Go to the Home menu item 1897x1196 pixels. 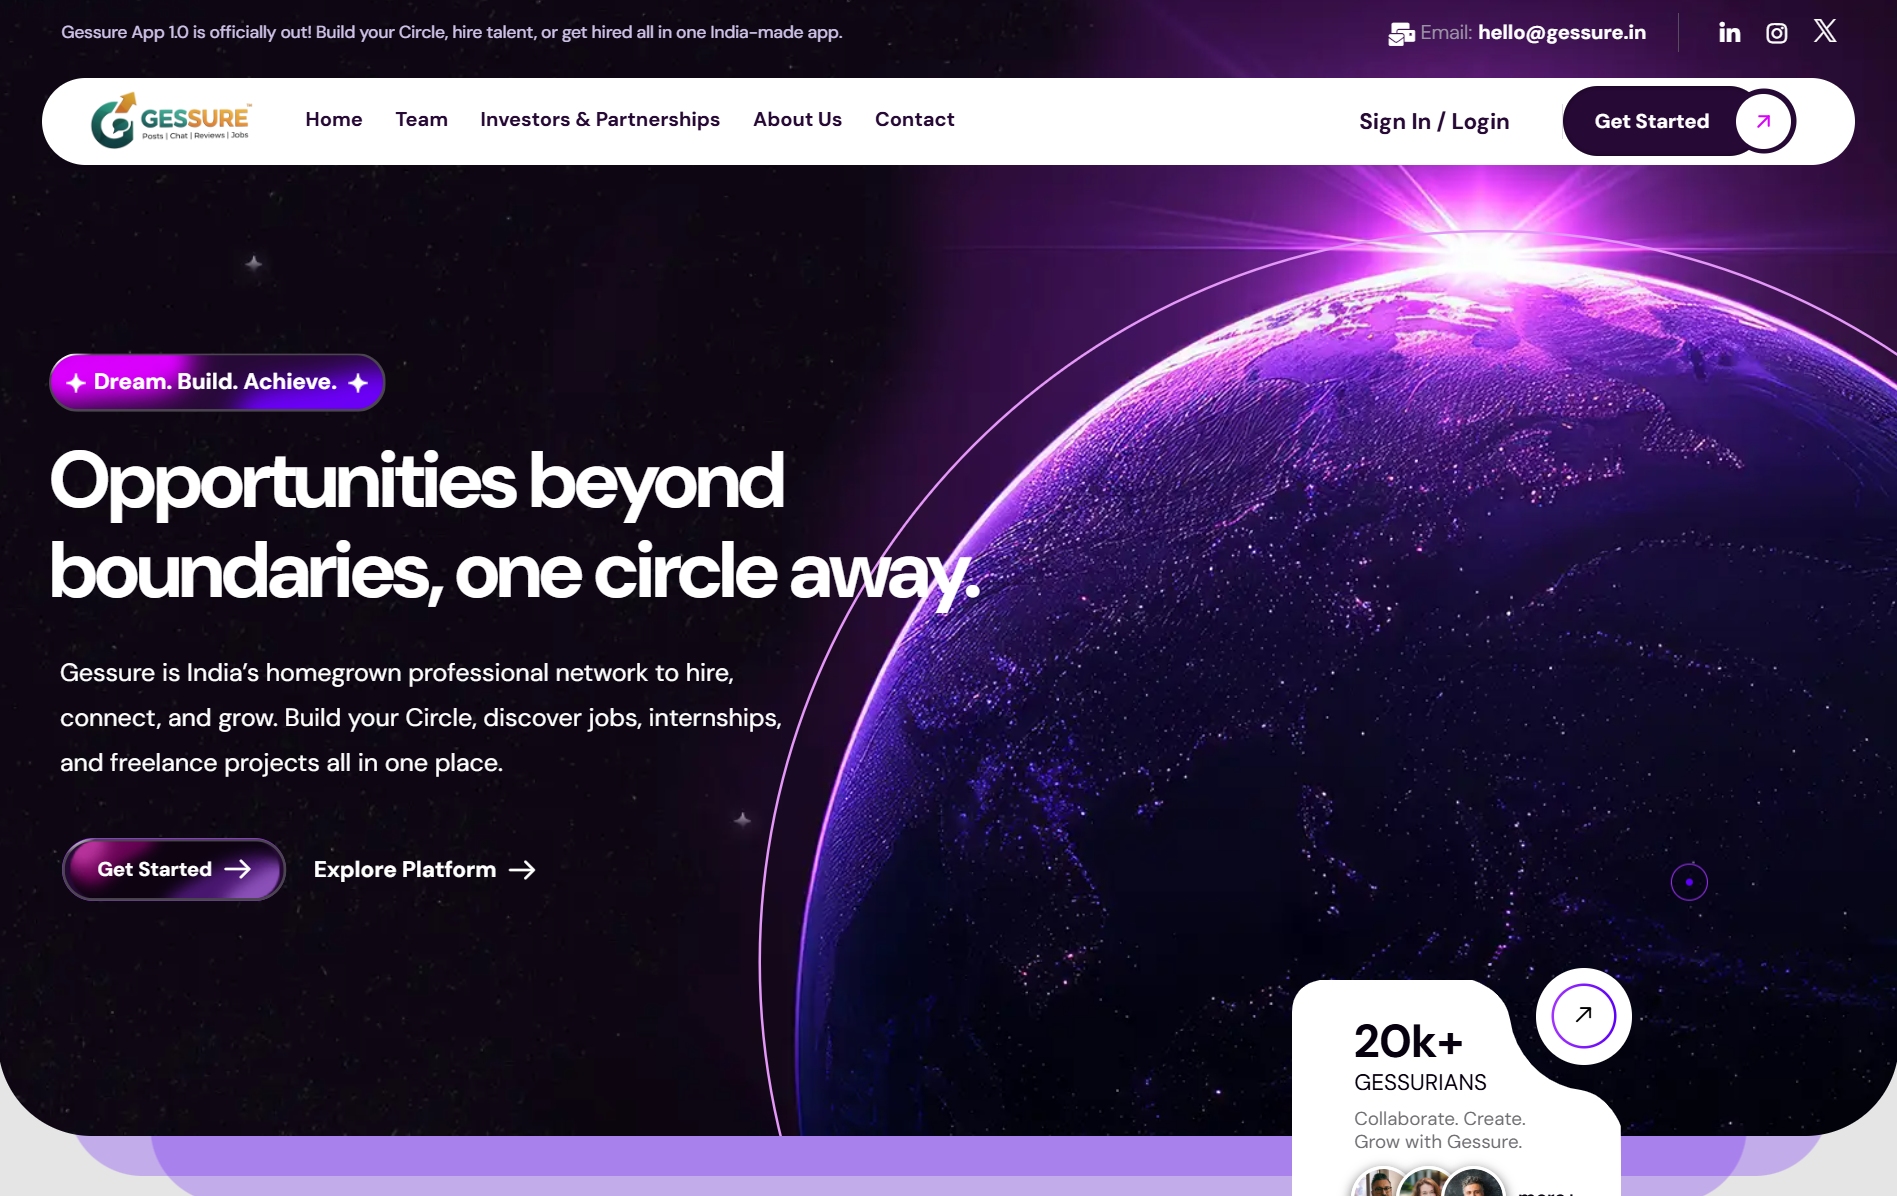pyautogui.click(x=334, y=119)
